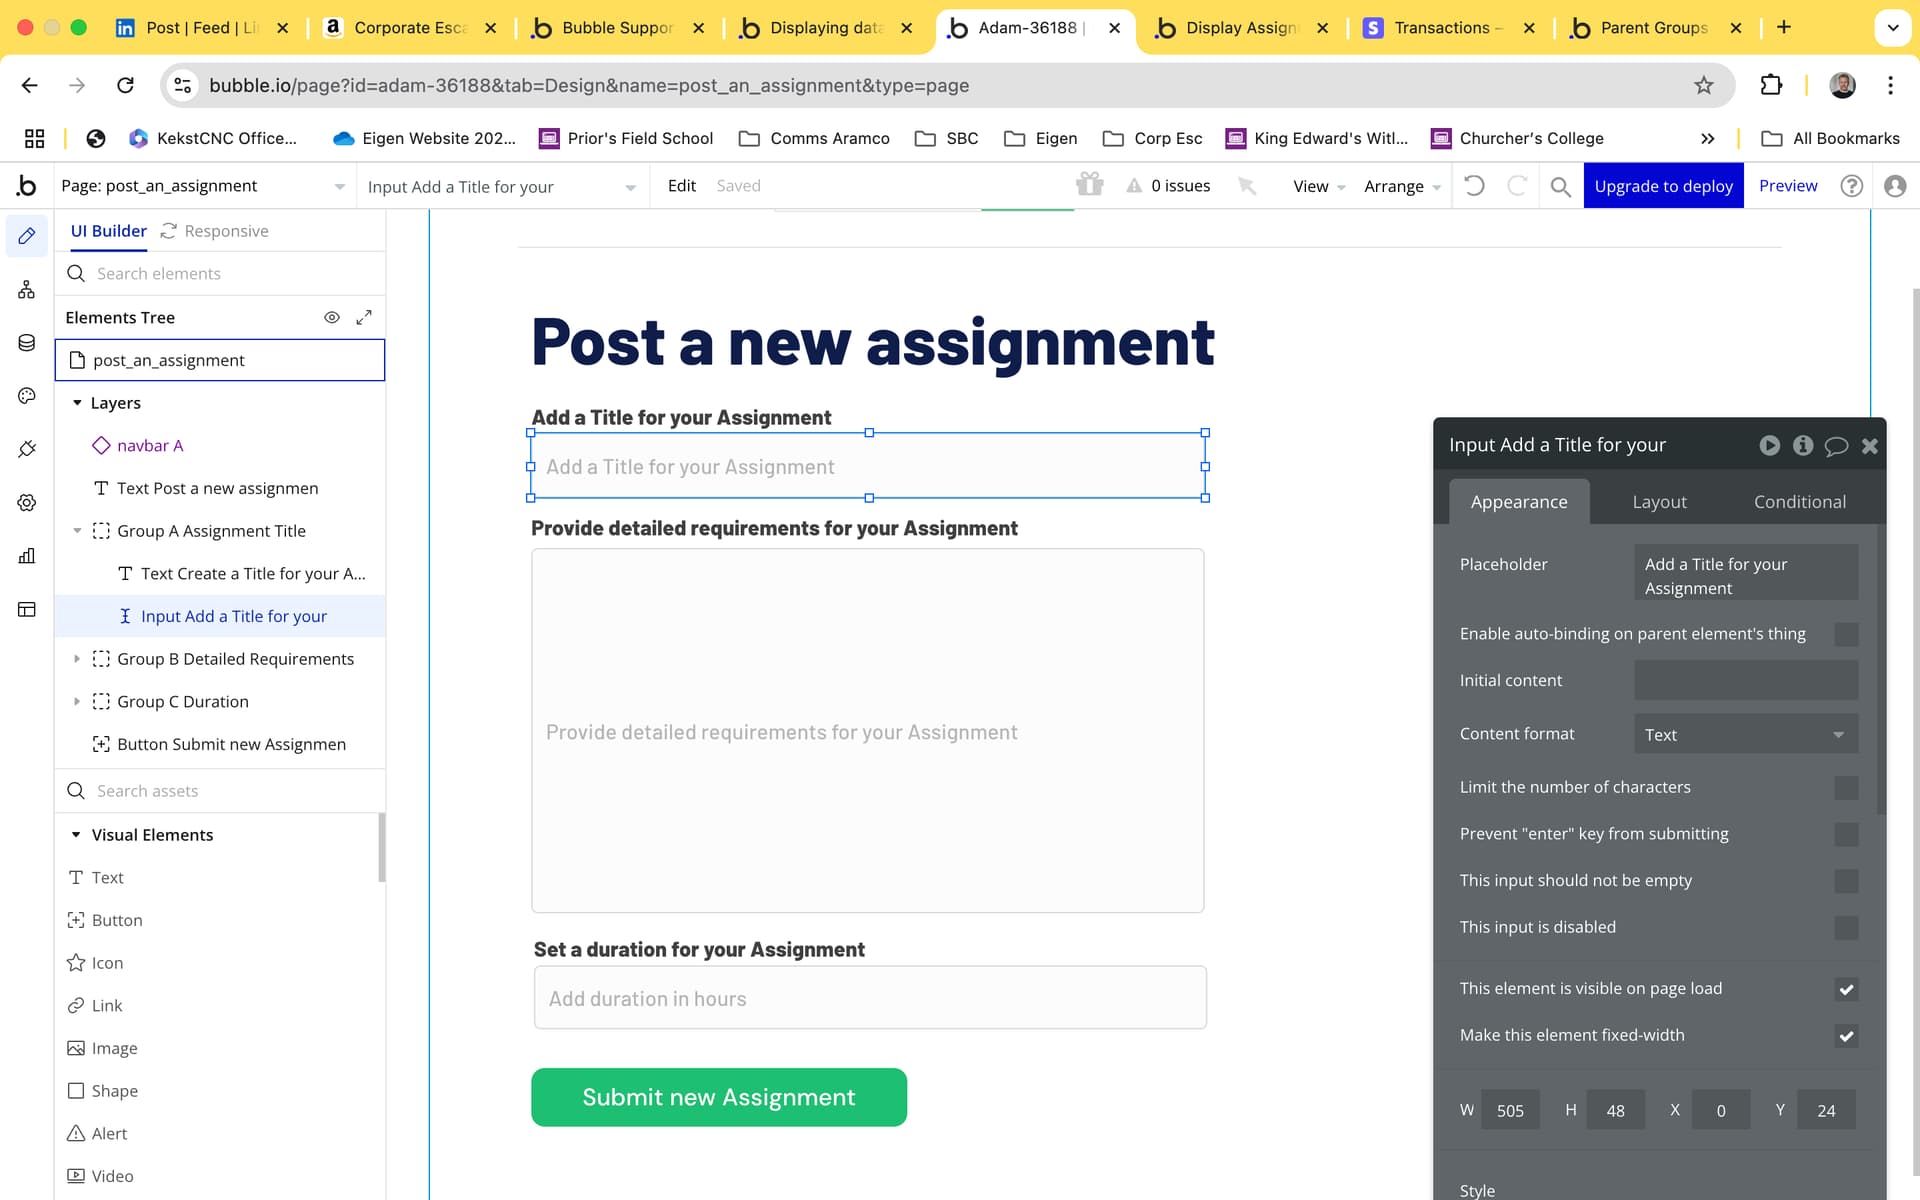Check 'Limit the number of characters' box
Screen dimensions: 1920x1200
click(x=1846, y=788)
